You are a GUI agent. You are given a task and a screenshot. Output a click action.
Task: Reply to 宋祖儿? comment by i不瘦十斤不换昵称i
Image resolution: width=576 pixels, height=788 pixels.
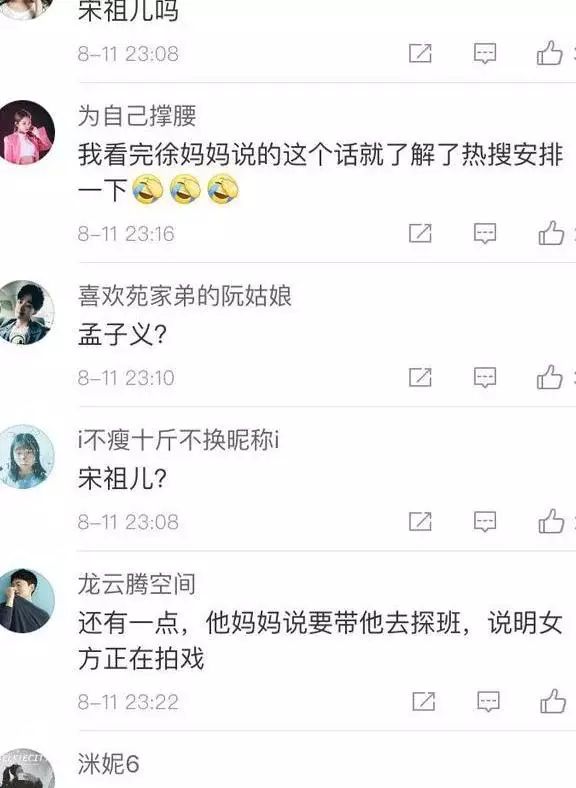click(485, 522)
